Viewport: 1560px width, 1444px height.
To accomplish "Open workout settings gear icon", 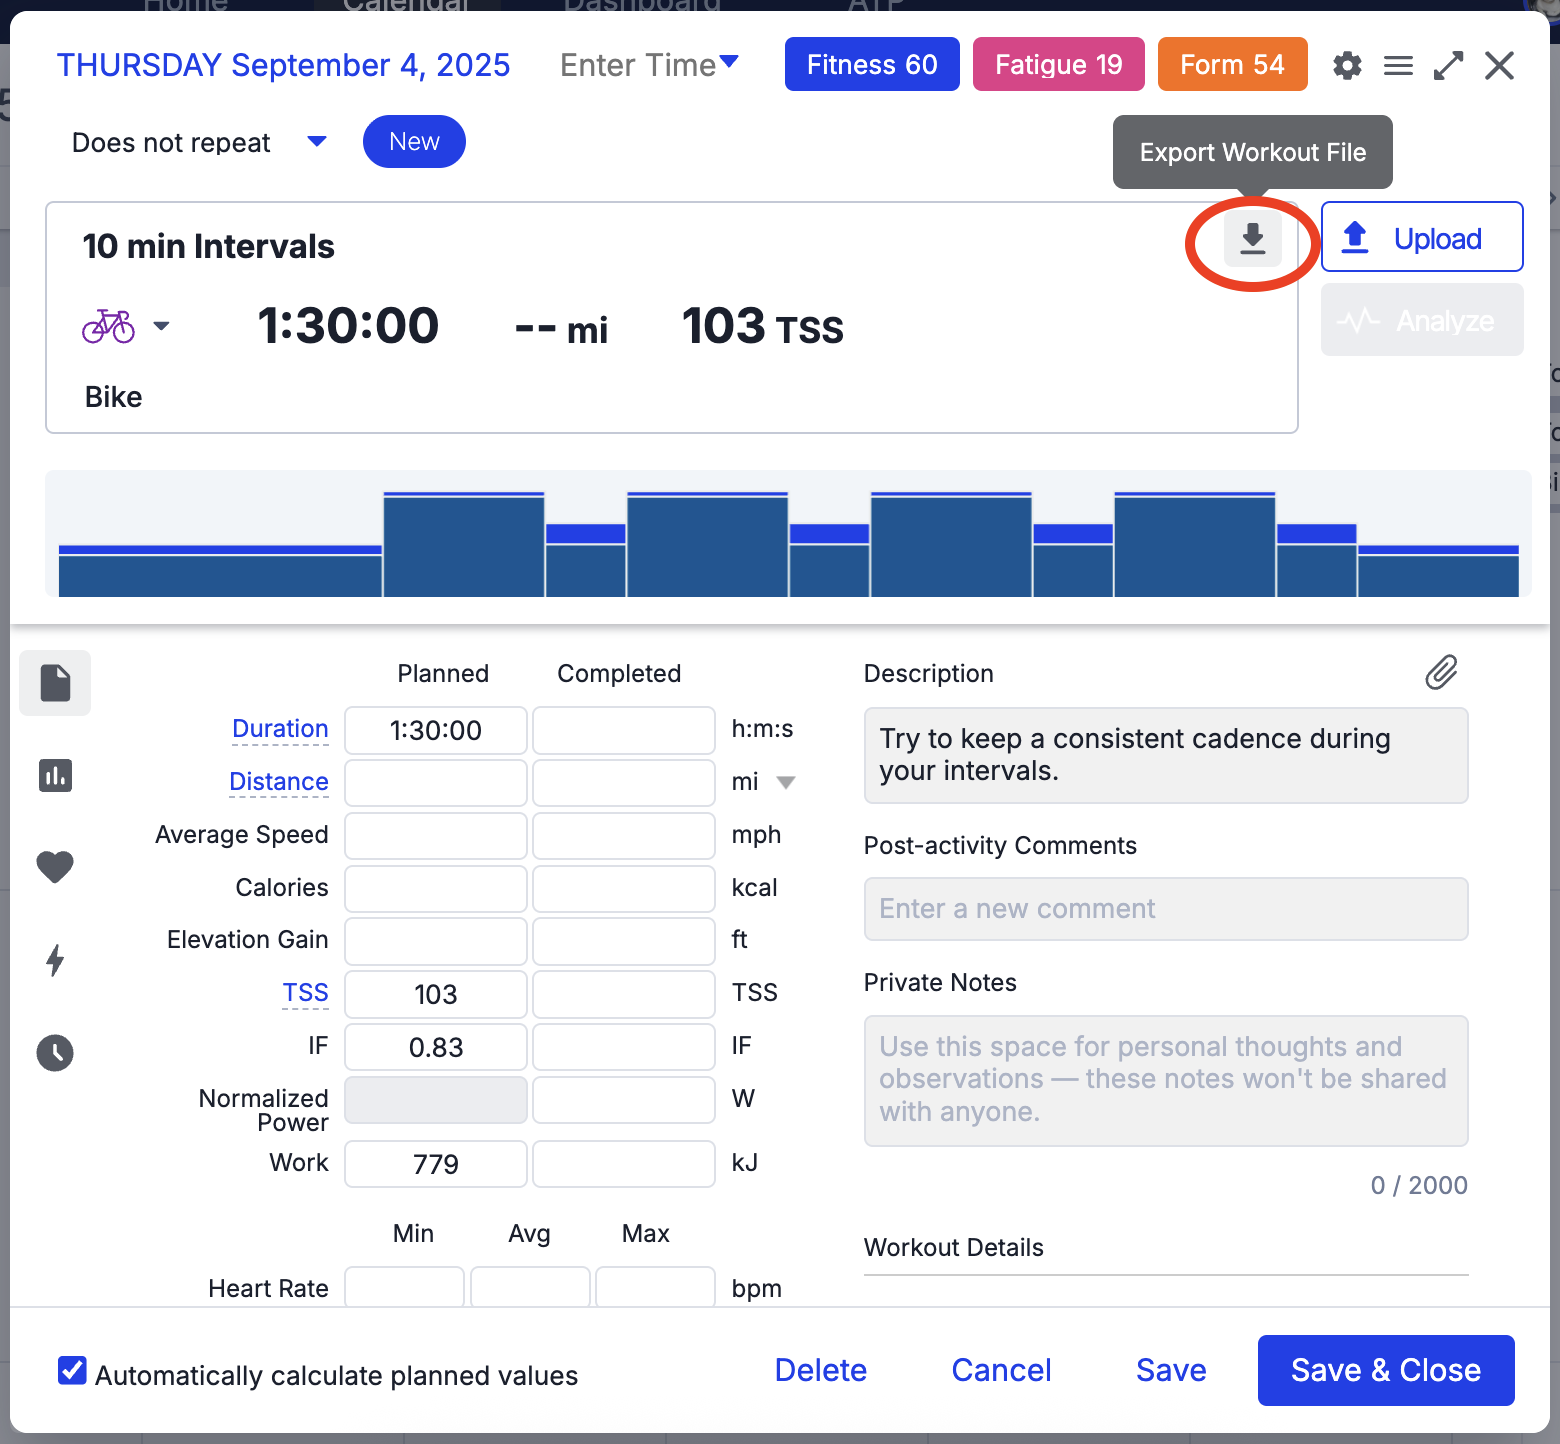I will point(1347,66).
